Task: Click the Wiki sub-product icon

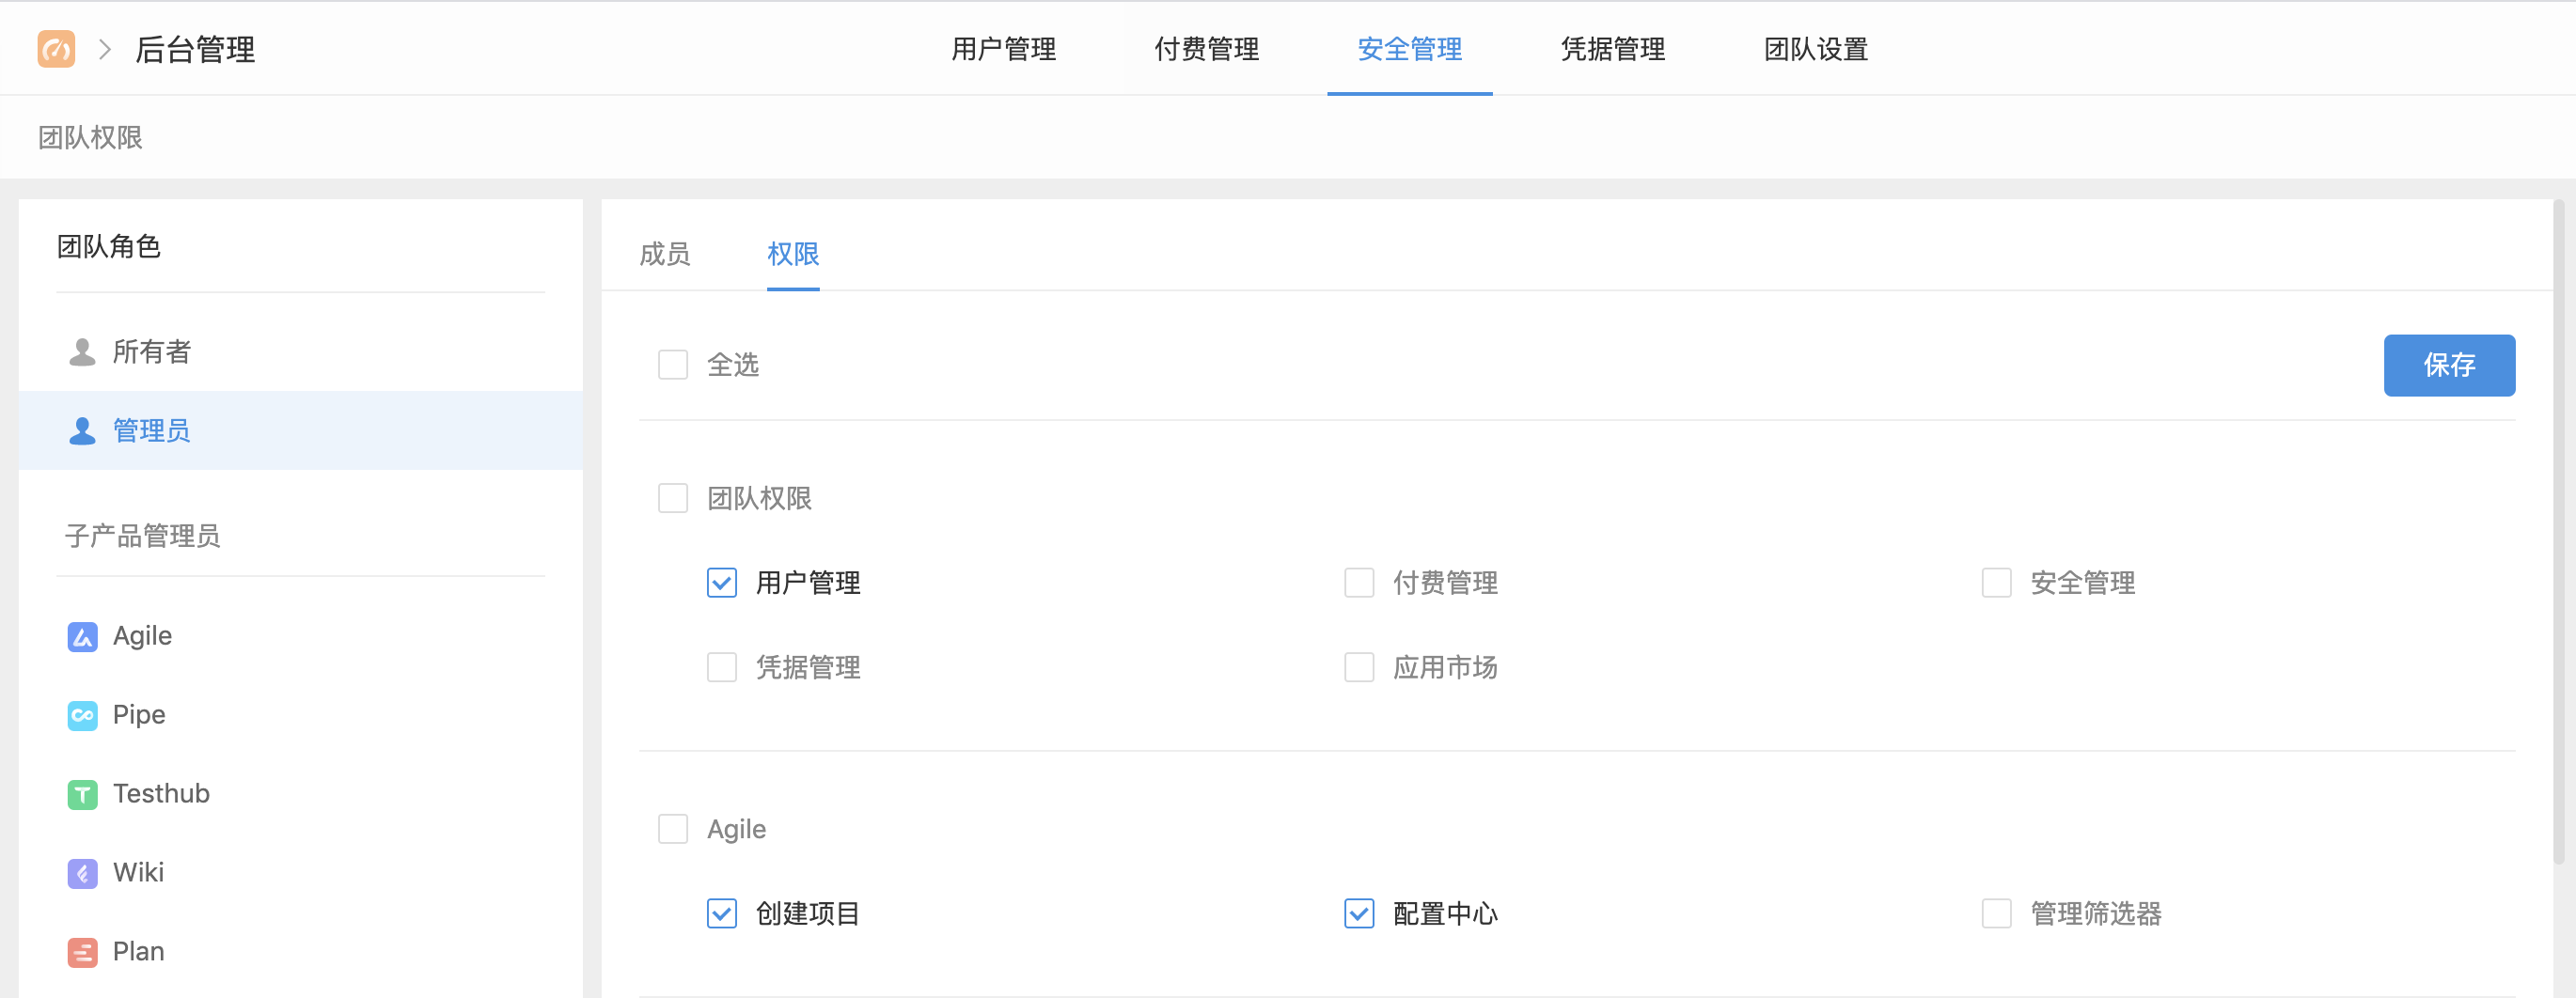Action: coord(82,872)
